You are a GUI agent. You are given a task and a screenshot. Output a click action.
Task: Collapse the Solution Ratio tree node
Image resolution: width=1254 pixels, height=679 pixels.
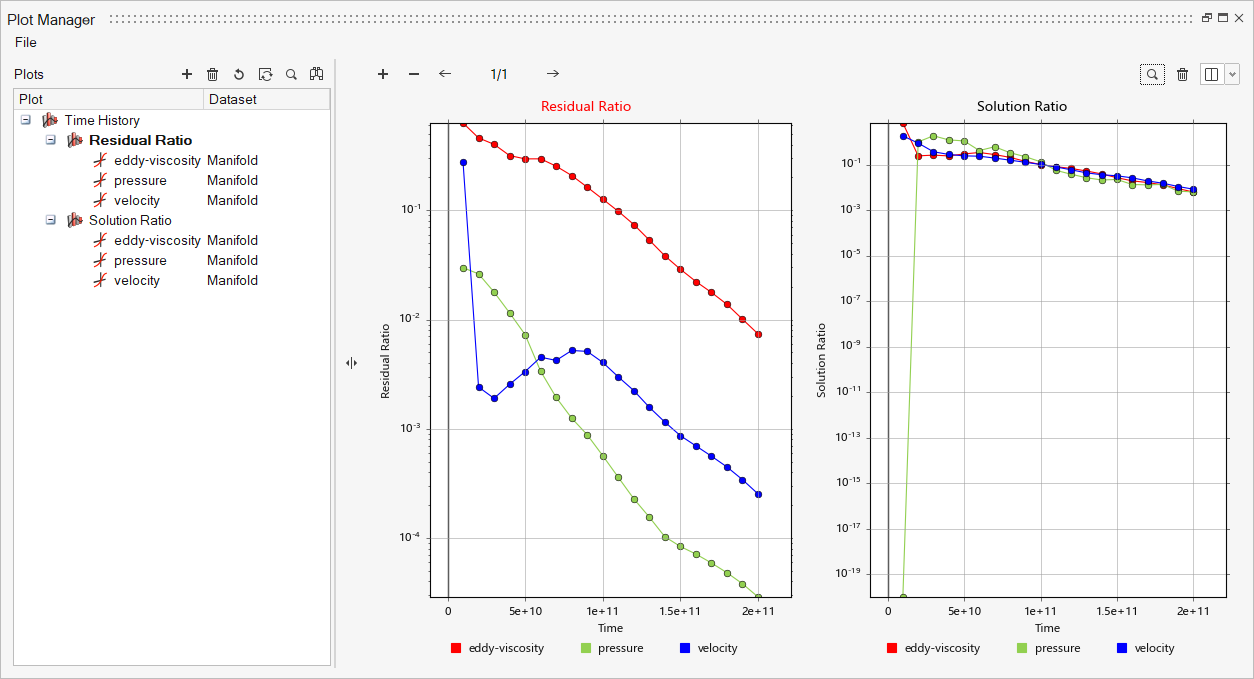pyautogui.click(x=50, y=220)
